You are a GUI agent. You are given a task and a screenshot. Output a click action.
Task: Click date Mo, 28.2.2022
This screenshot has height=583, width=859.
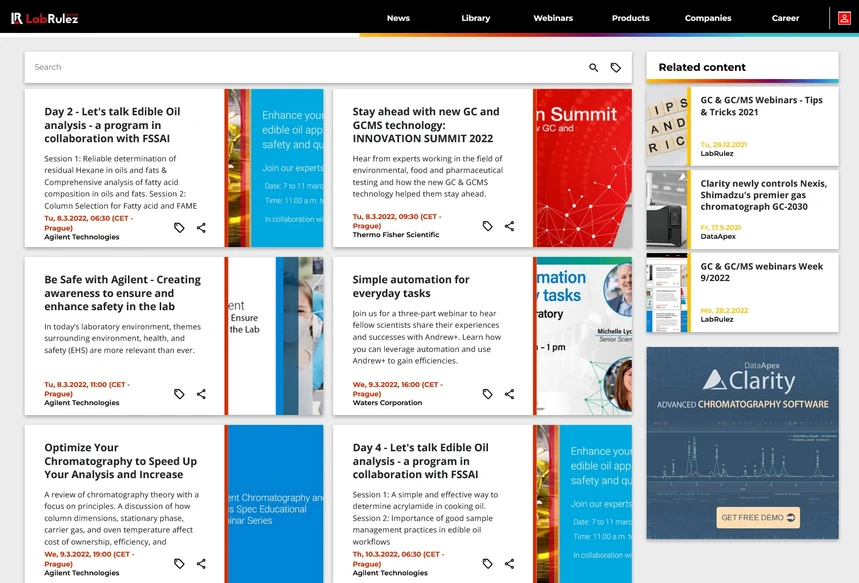(x=724, y=310)
